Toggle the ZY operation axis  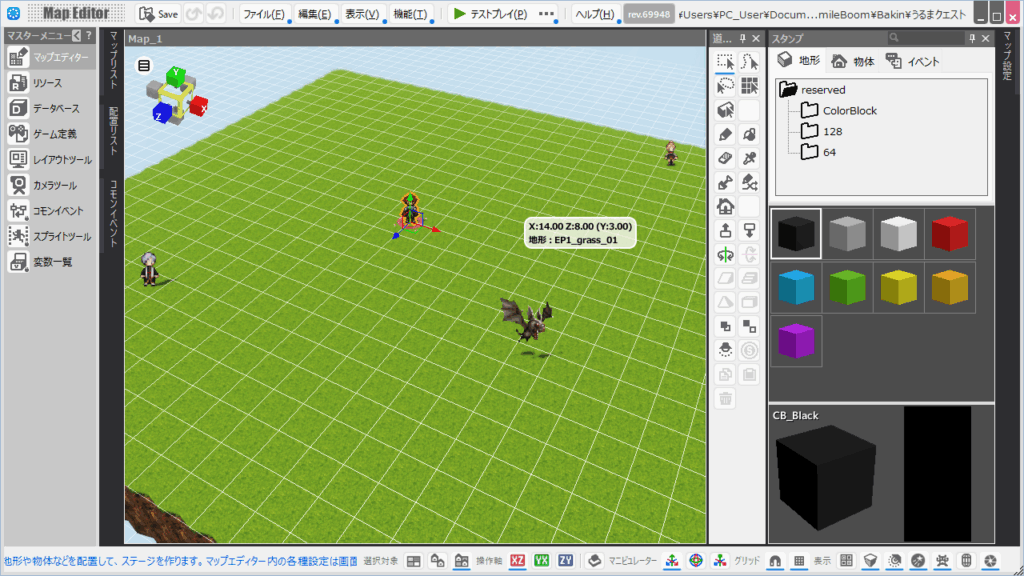[x=566, y=561]
